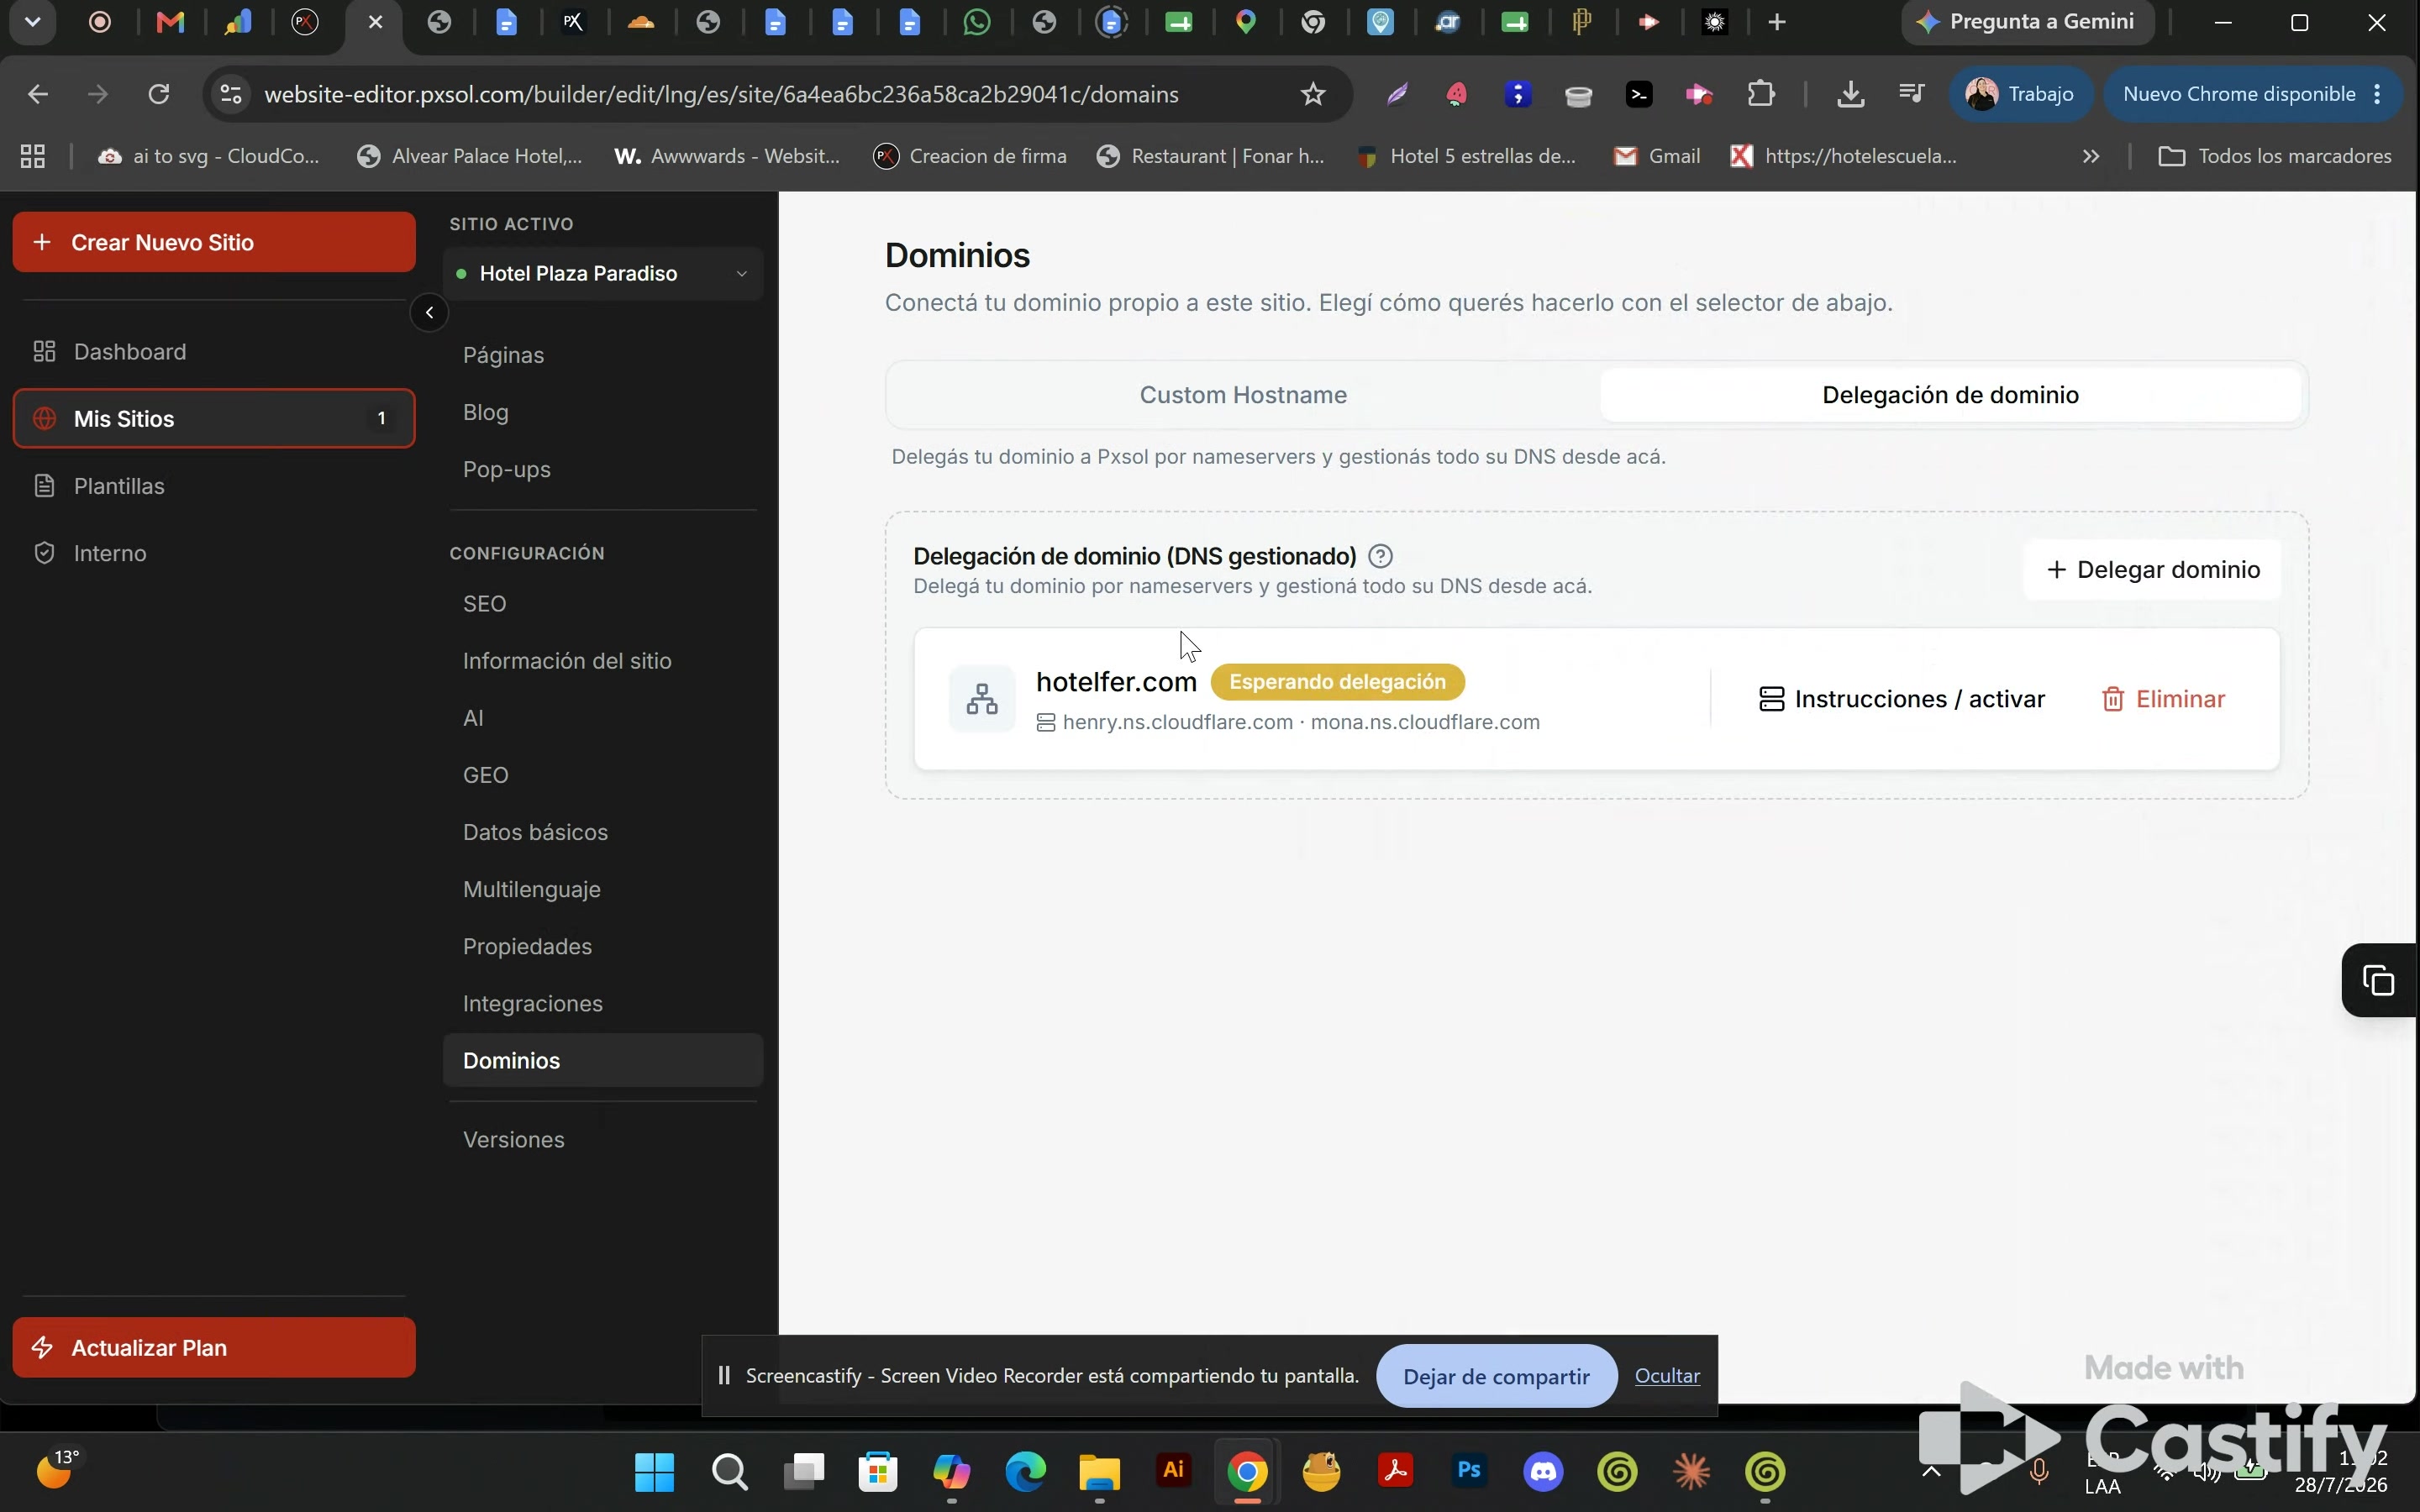Switch to the Custom Hostname tab
The image size is (2420, 1512).
tap(1243, 395)
